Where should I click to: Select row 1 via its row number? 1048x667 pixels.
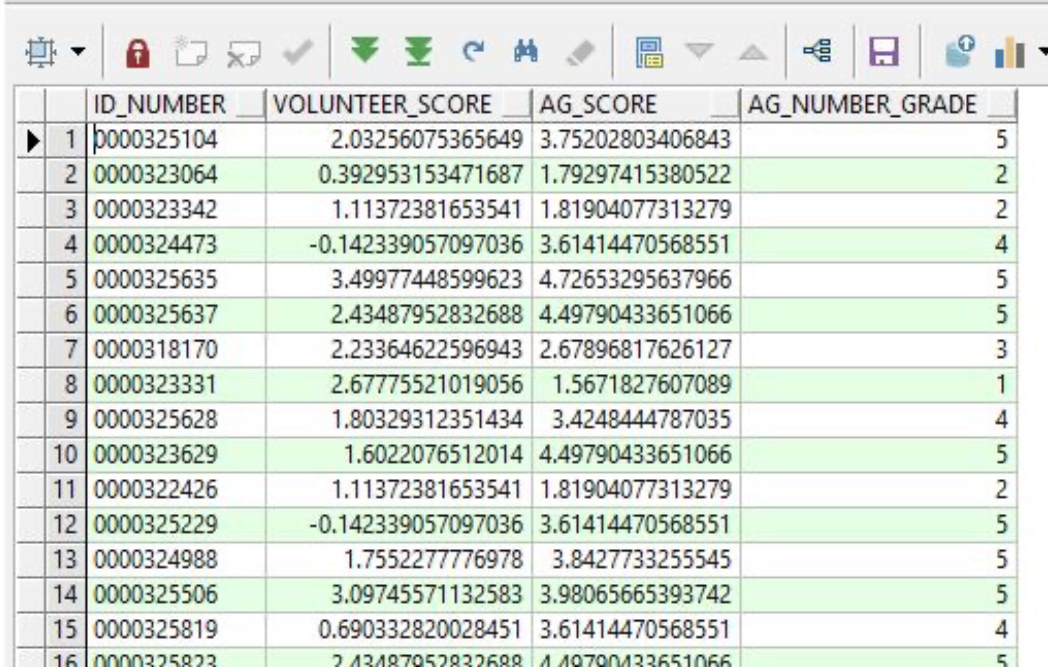66,140
